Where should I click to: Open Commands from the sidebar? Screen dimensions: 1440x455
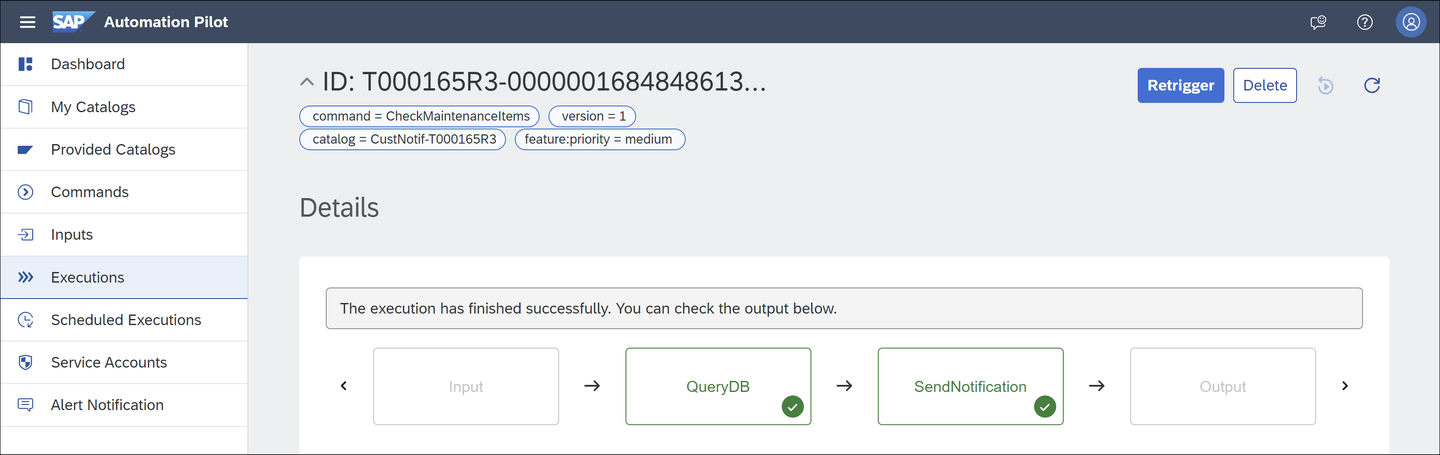(x=124, y=192)
